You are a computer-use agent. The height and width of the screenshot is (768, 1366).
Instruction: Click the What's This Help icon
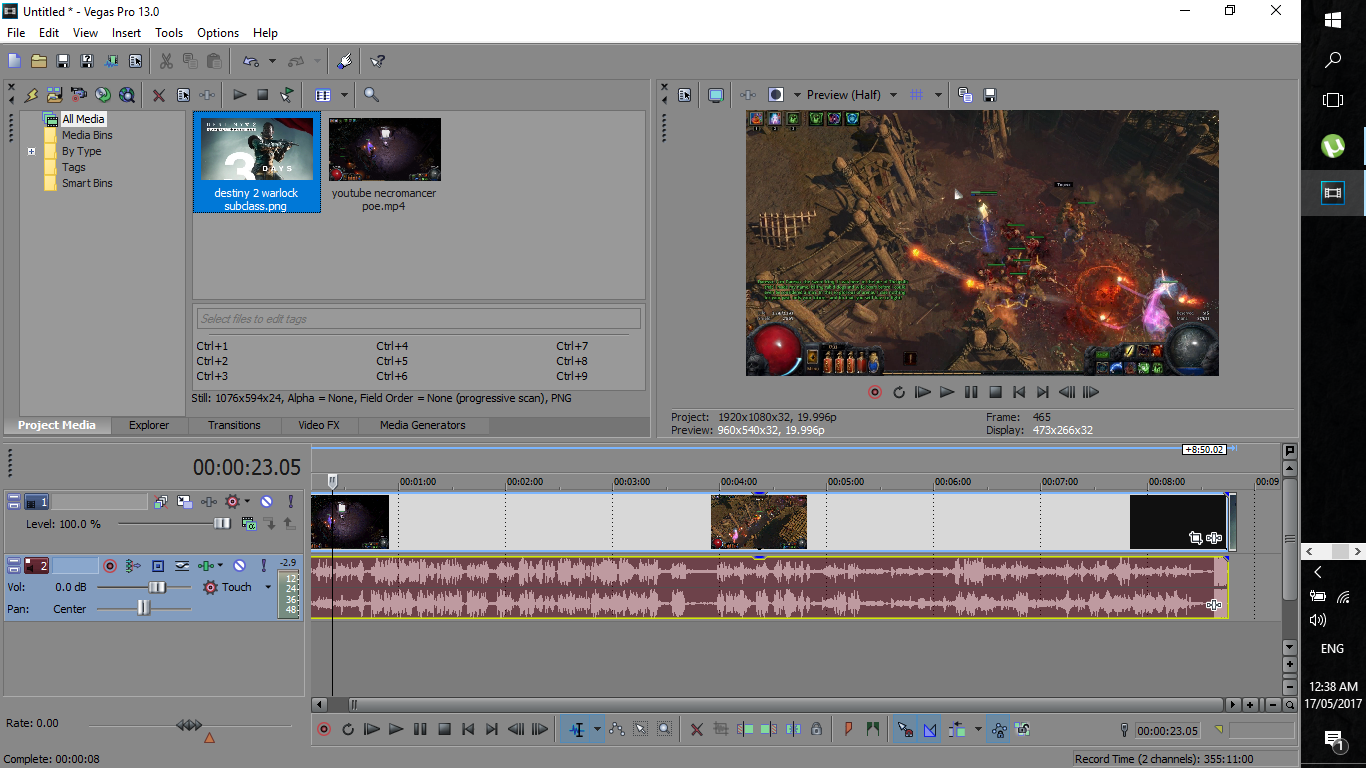pos(377,61)
